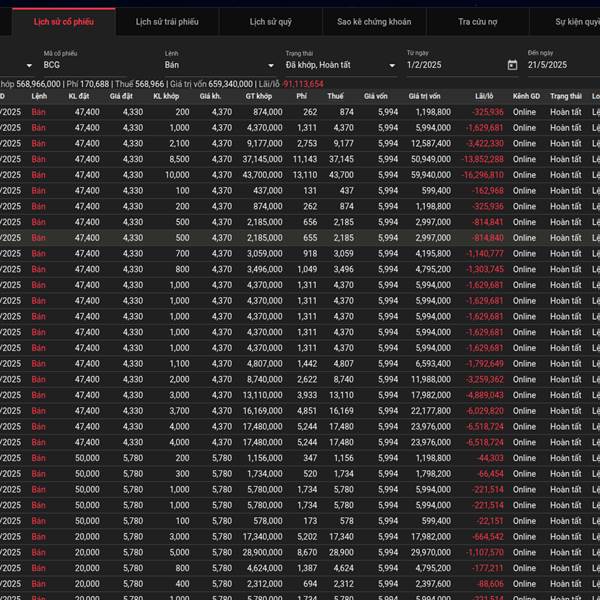The width and height of the screenshot is (600, 600).
Task: Select the loss value -4,889,043
Action: [x=484, y=395]
